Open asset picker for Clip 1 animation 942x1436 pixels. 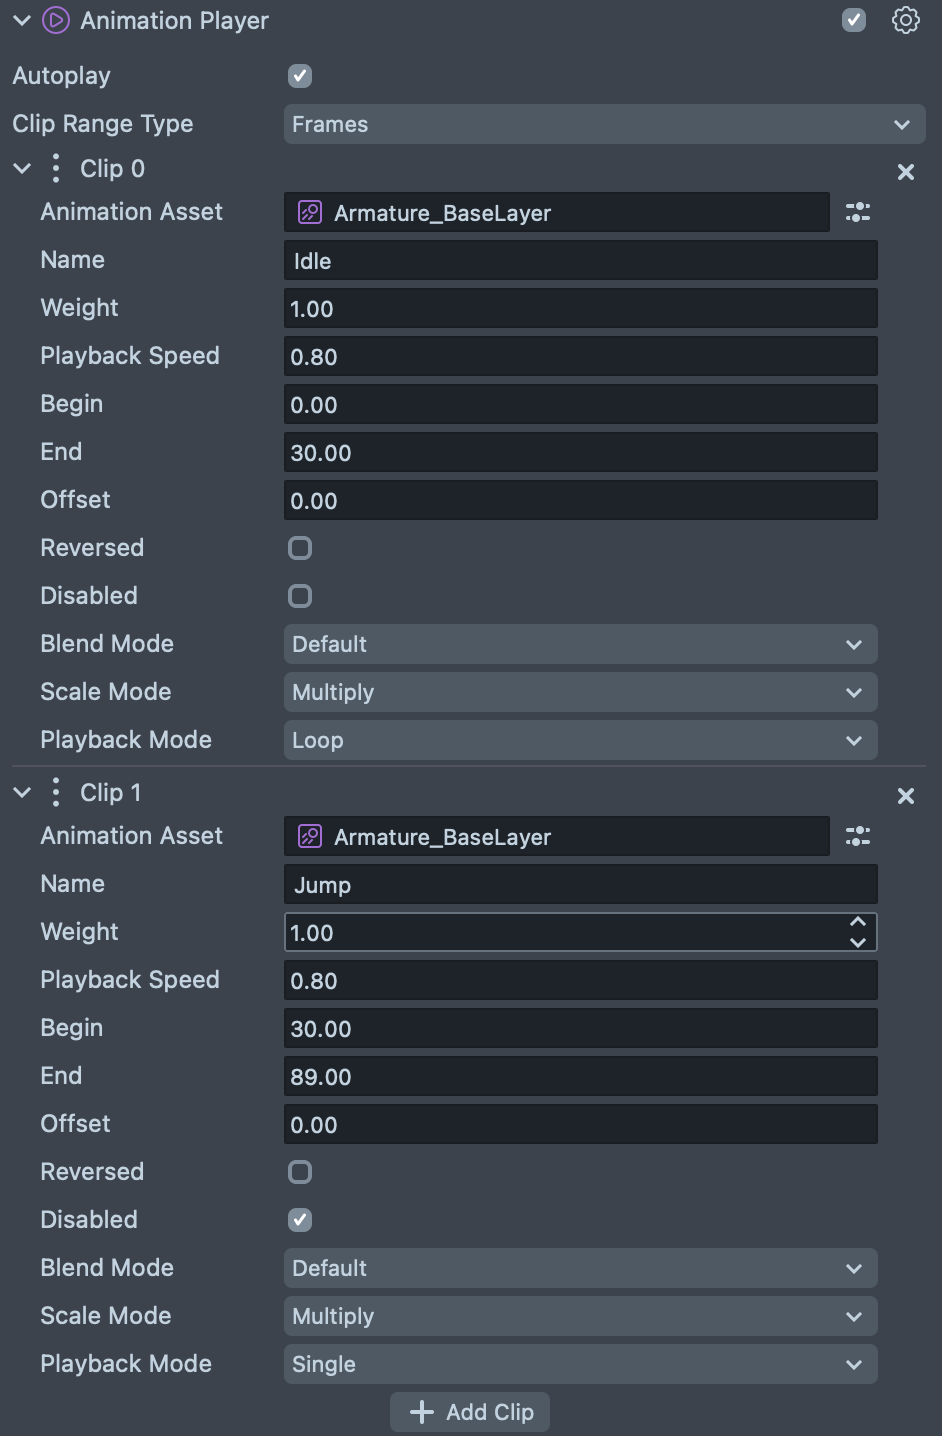point(858,836)
